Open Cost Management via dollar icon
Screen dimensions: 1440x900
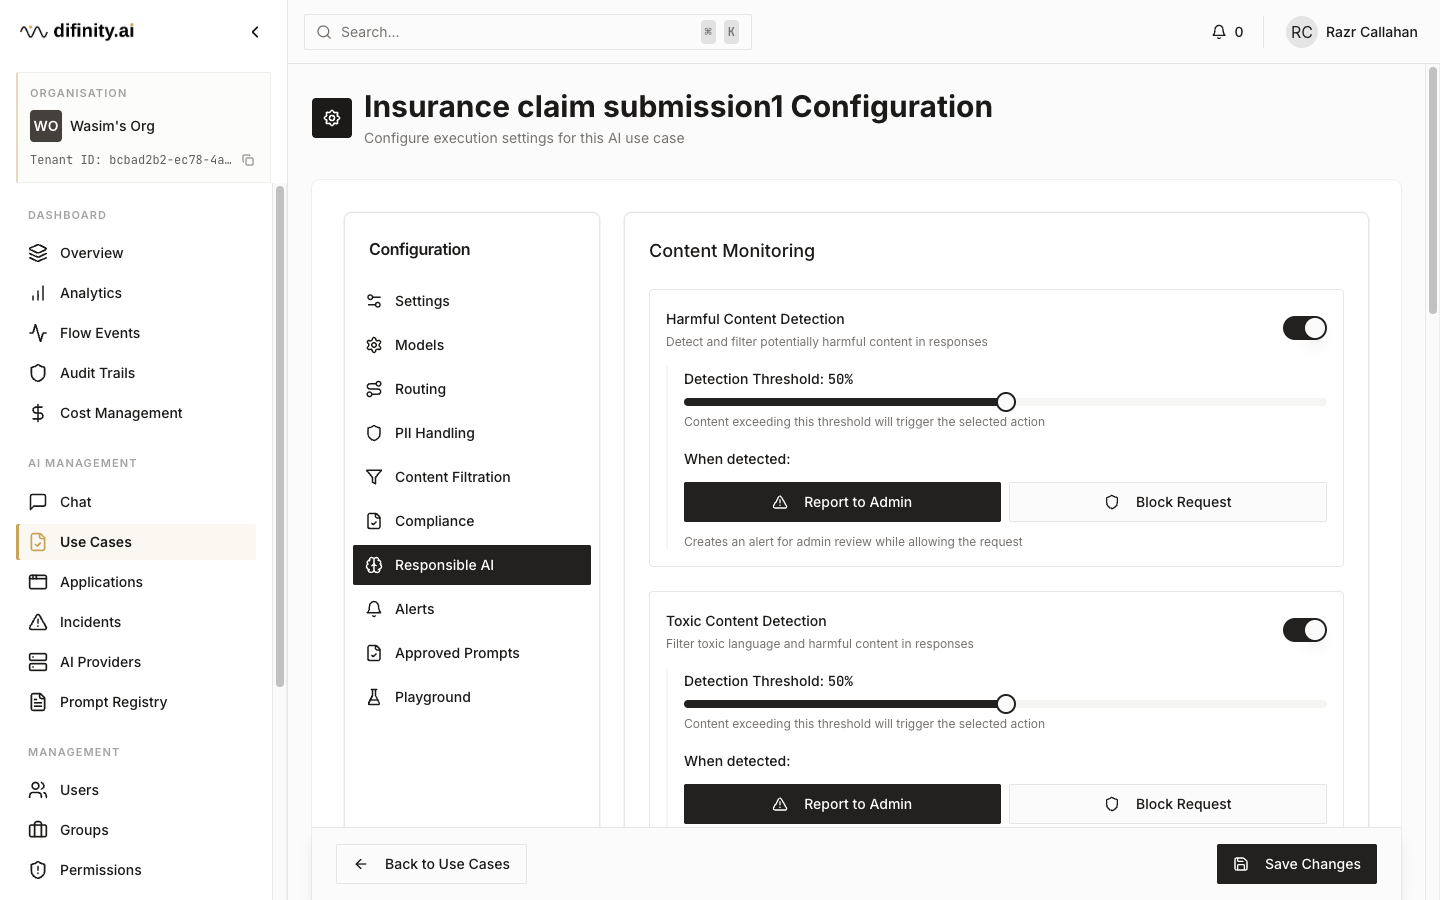click(38, 413)
